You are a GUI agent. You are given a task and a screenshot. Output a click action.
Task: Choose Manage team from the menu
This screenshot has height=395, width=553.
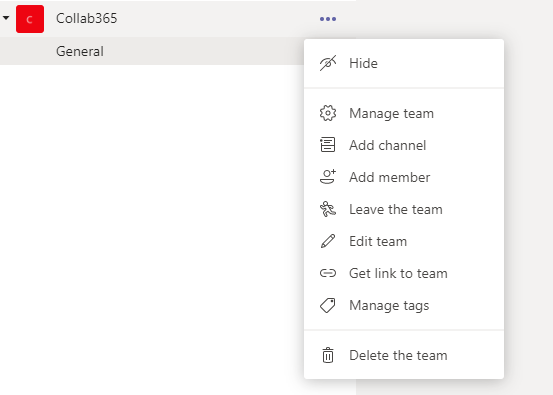coord(404,113)
